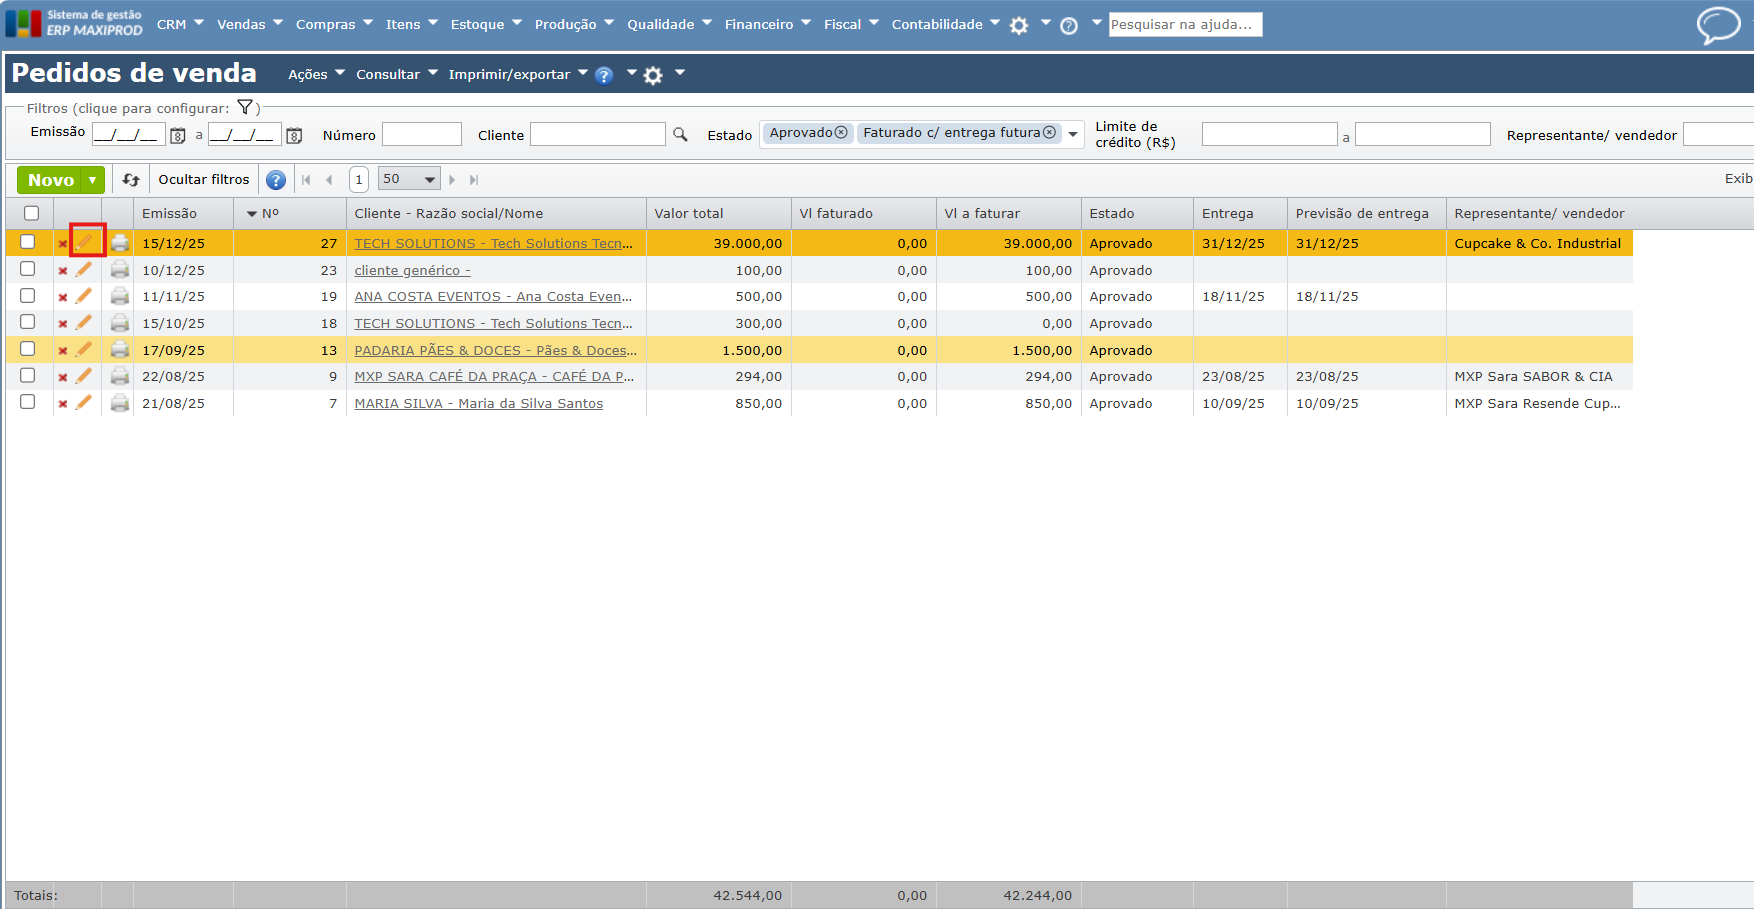Print order 7 with the printer icon

tap(120, 403)
